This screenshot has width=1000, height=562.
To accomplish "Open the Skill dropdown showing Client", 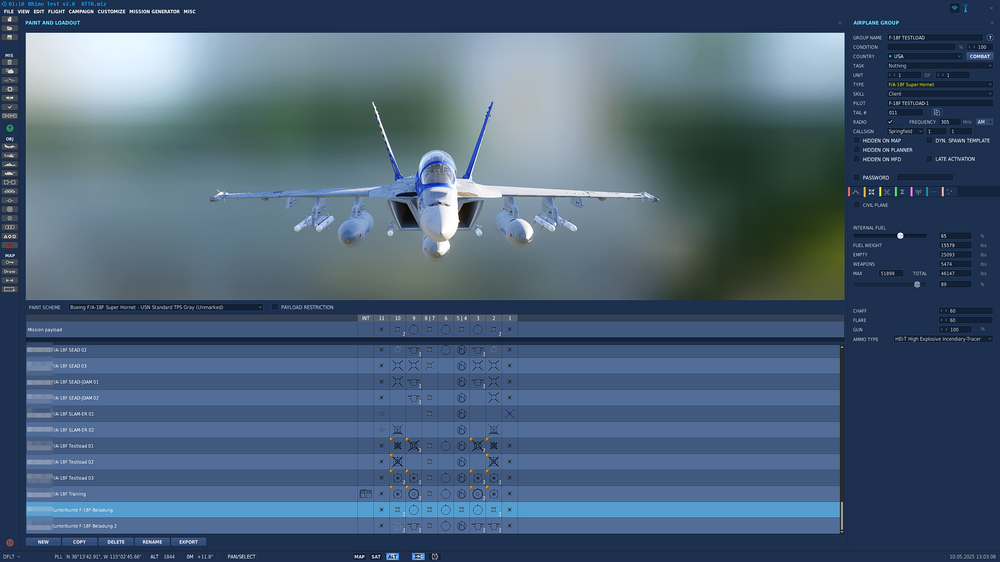I will coord(939,94).
